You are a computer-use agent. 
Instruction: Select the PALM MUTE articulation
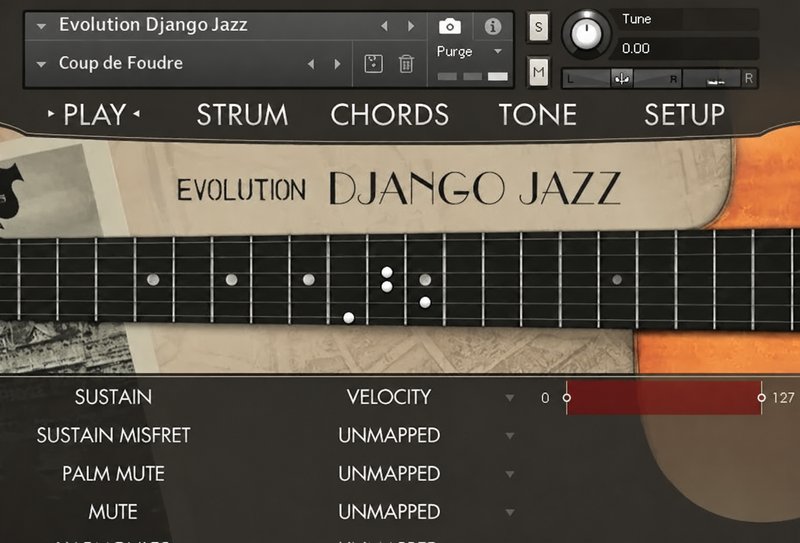tap(113, 474)
